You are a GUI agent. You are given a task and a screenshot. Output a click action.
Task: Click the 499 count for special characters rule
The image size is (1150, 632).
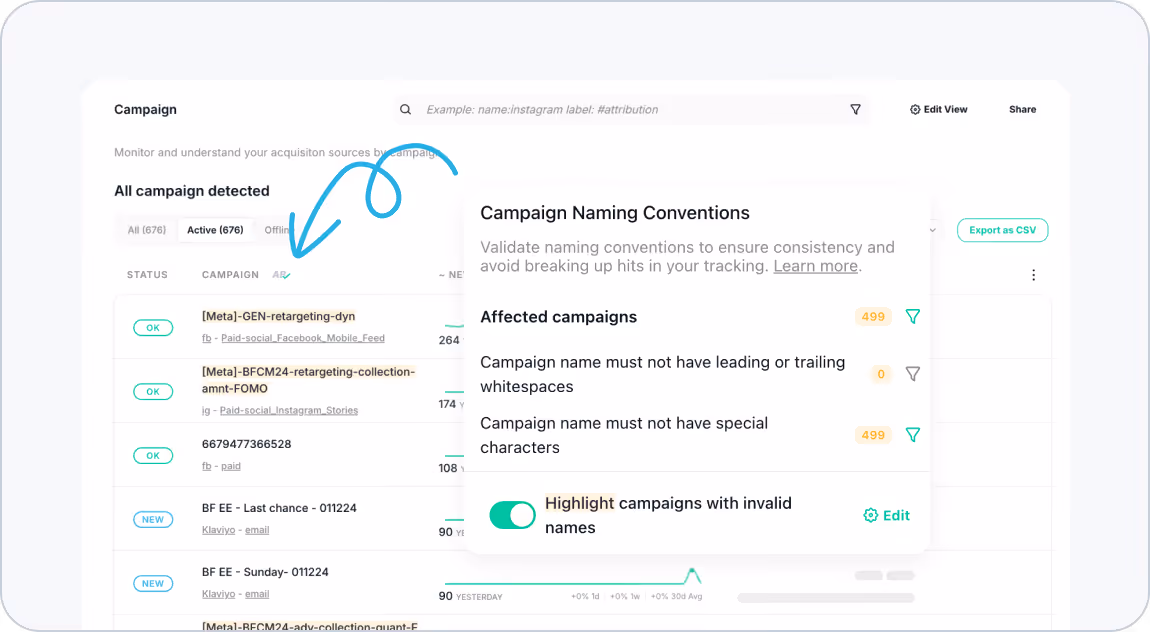point(873,435)
